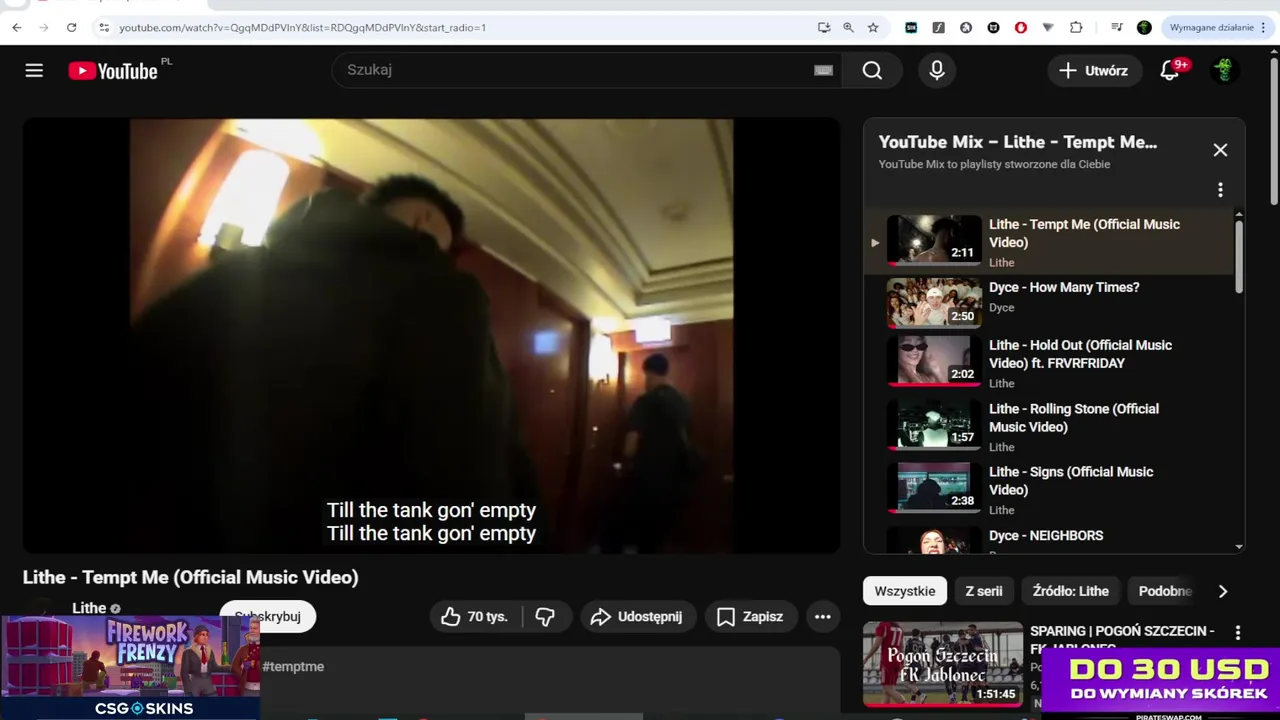Bookmark this page with the star
The height and width of the screenshot is (720, 1280).
873,27
